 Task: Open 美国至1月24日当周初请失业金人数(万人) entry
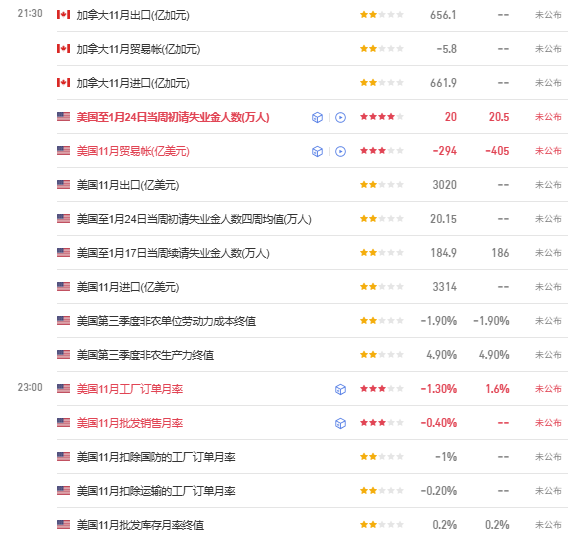[x=173, y=117]
